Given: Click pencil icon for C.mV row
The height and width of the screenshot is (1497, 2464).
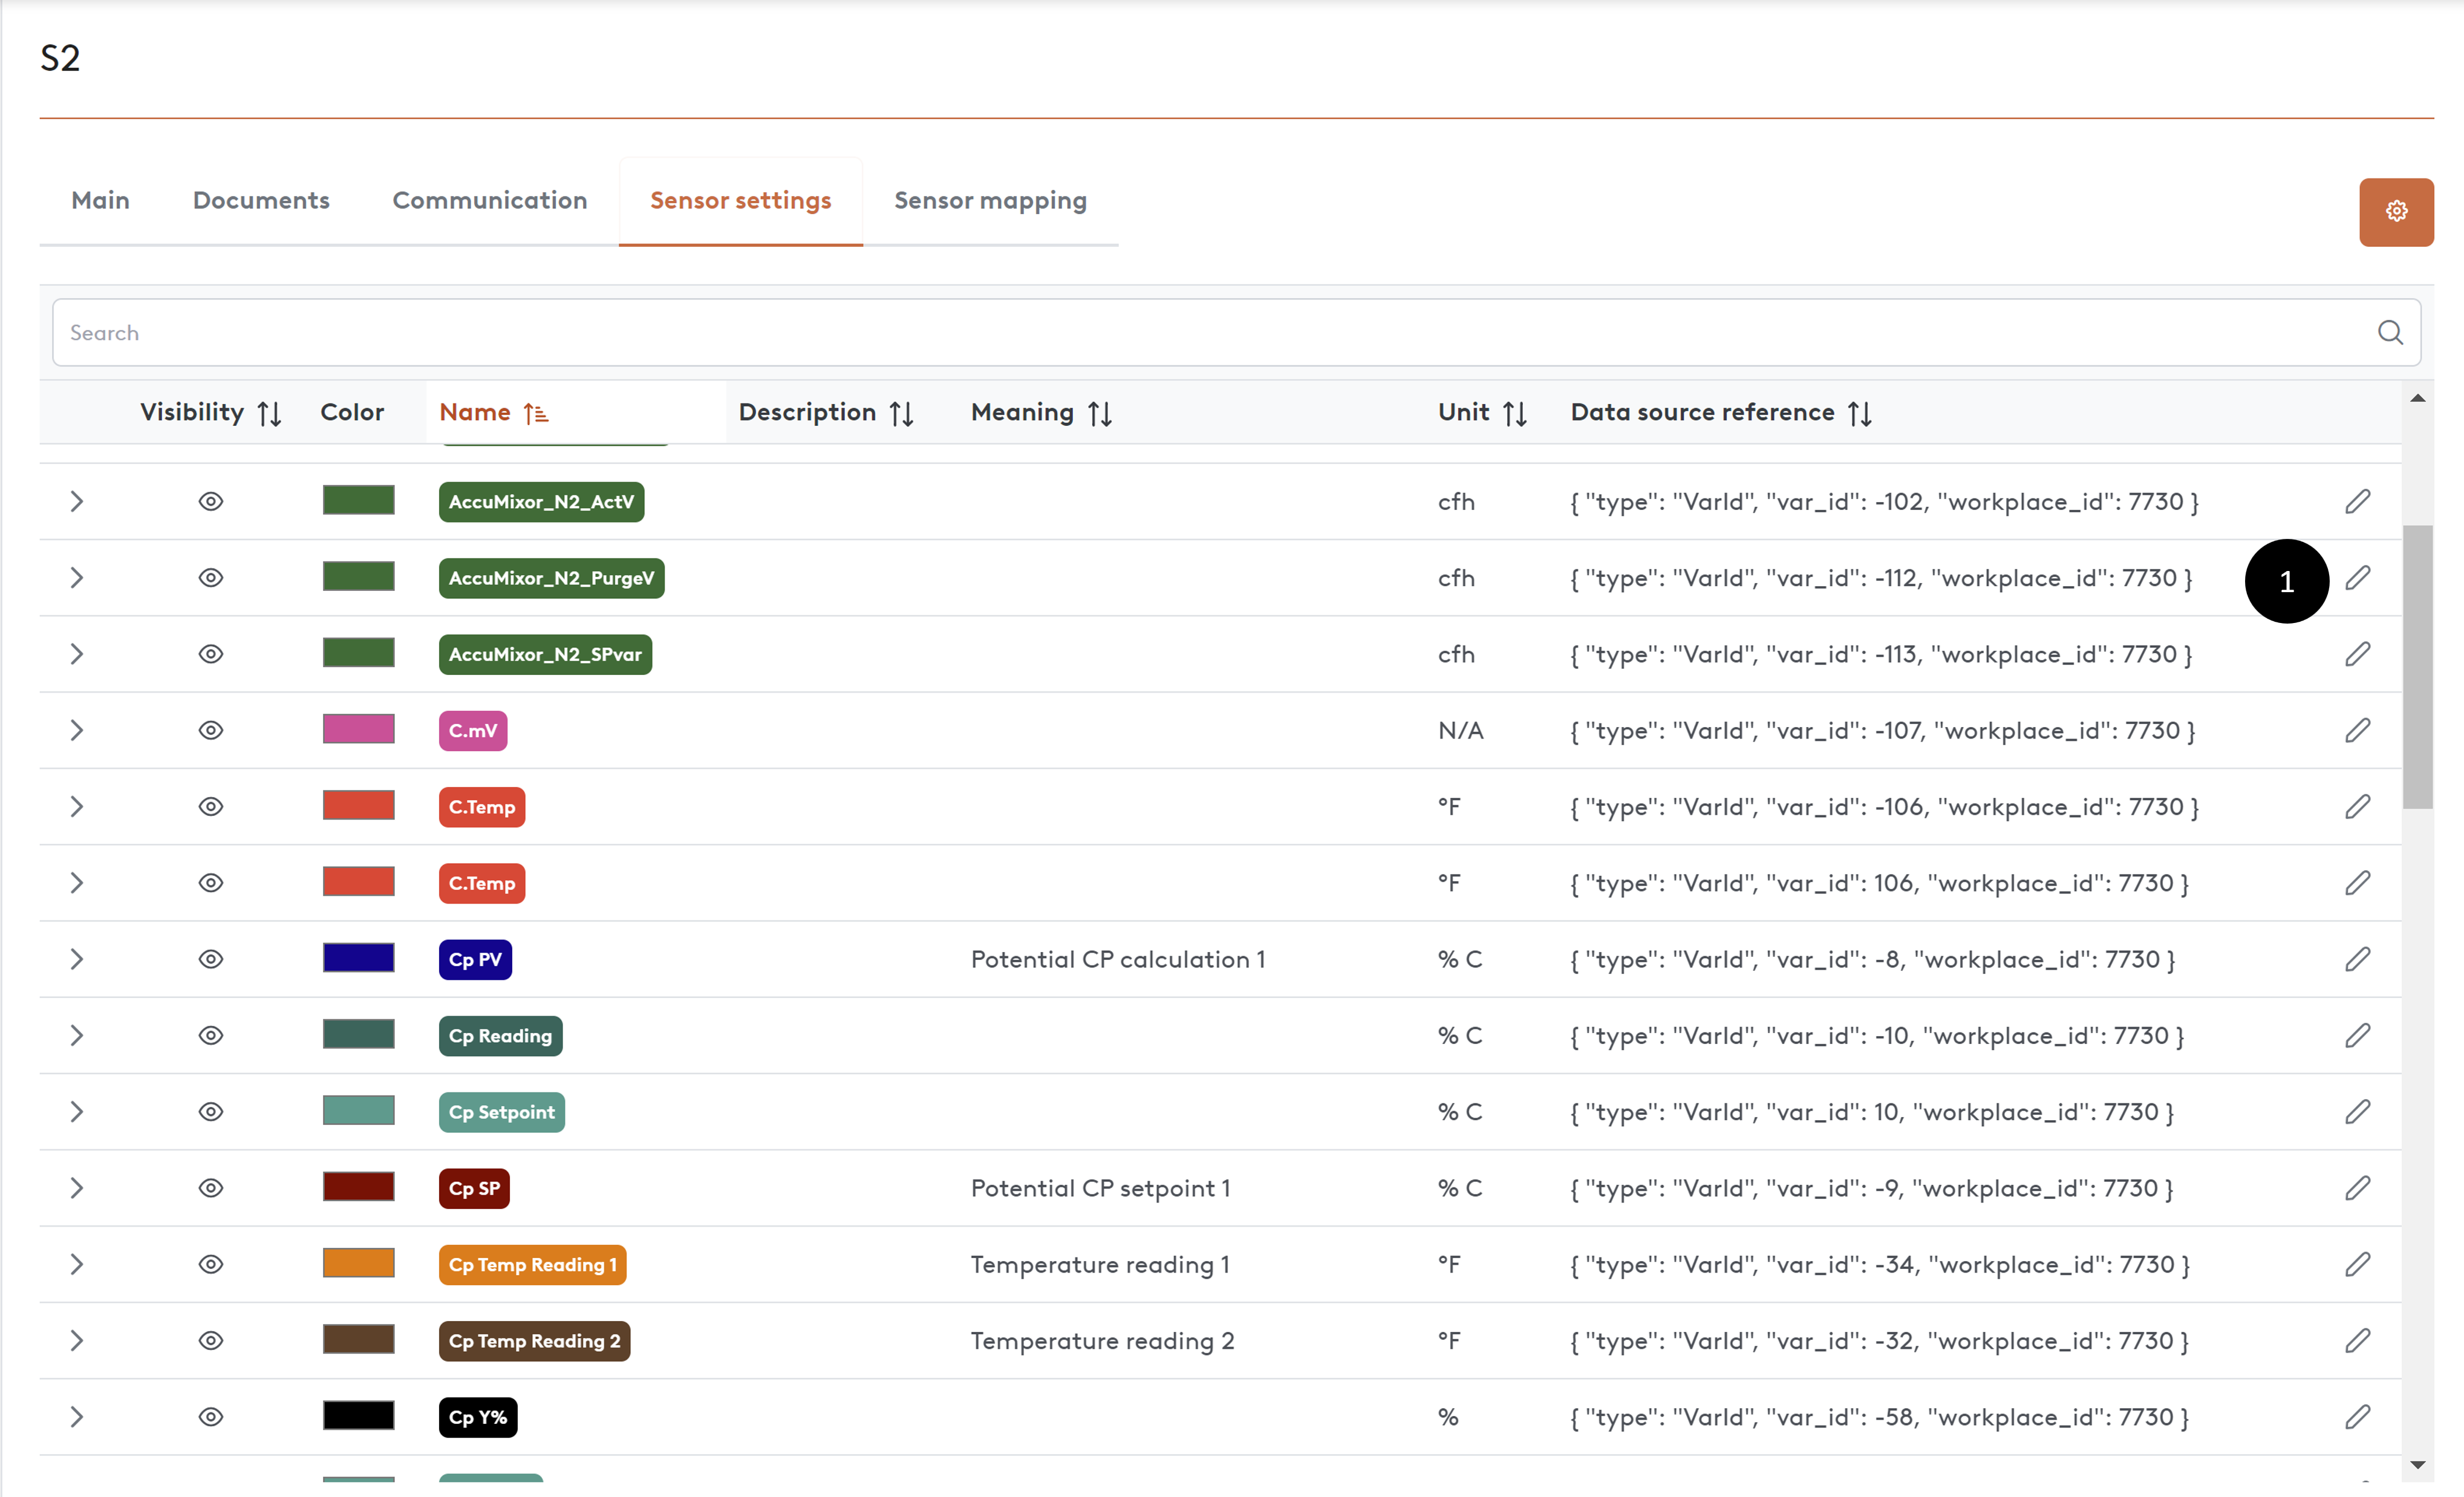Looking at the screenshot, I should tap(2357, 731).
